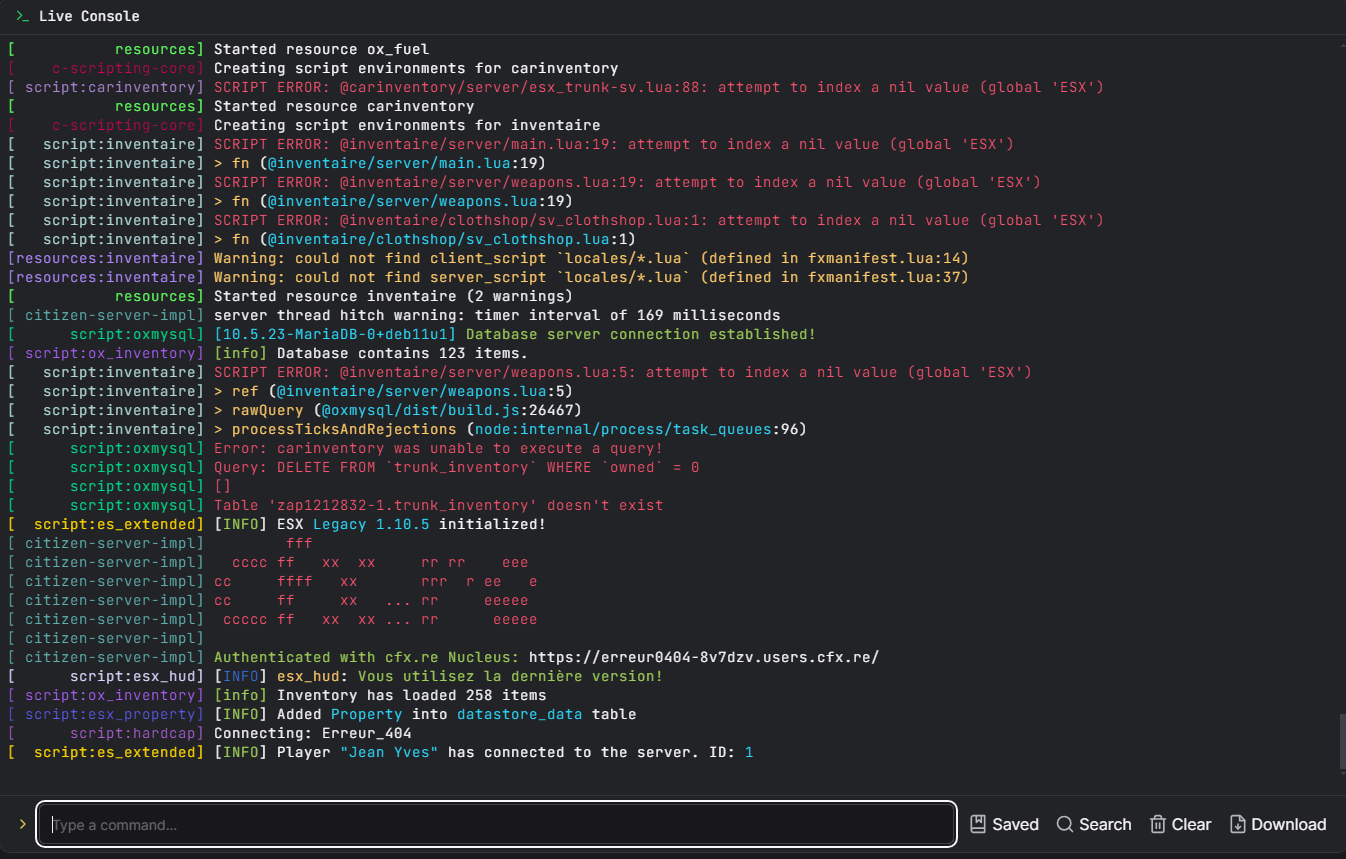Select the magnifier icon to search logs
Screen dimensions: 1346x859
tap(1065, 824)
